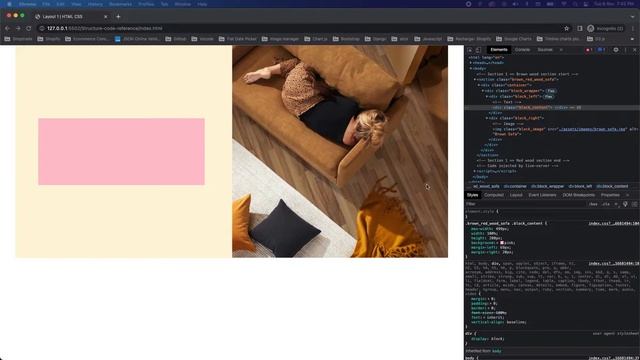This screenshot has height=360, width=640.
Task: Reload the page
Action: pyautogui.click(x=29, y=28)
